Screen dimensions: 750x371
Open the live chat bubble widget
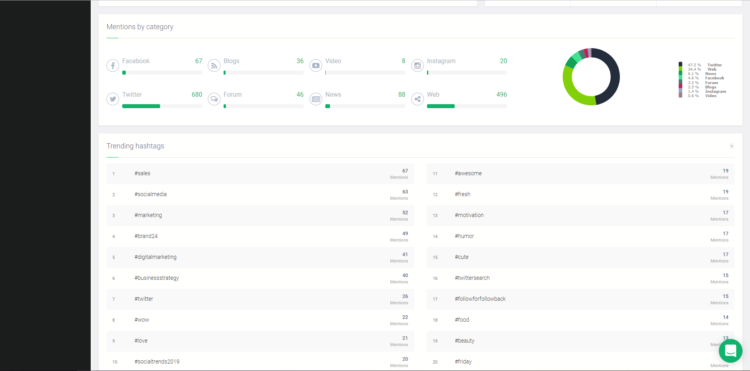pos(730,351)
